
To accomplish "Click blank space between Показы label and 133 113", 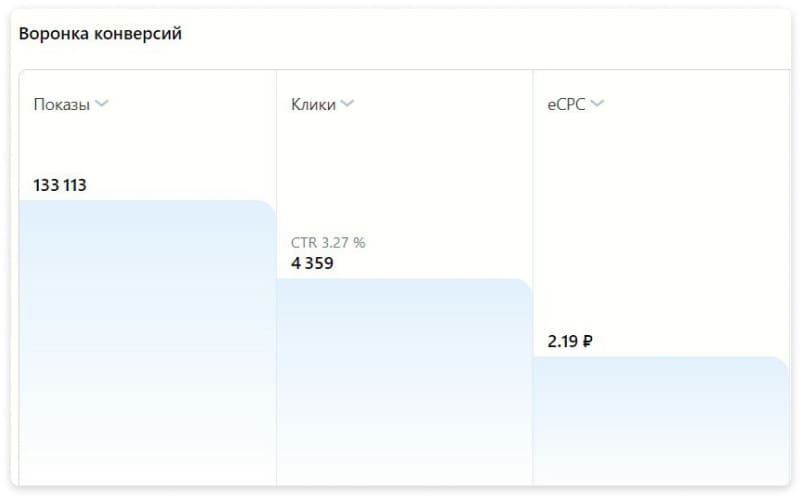I will tap(147, 145).
